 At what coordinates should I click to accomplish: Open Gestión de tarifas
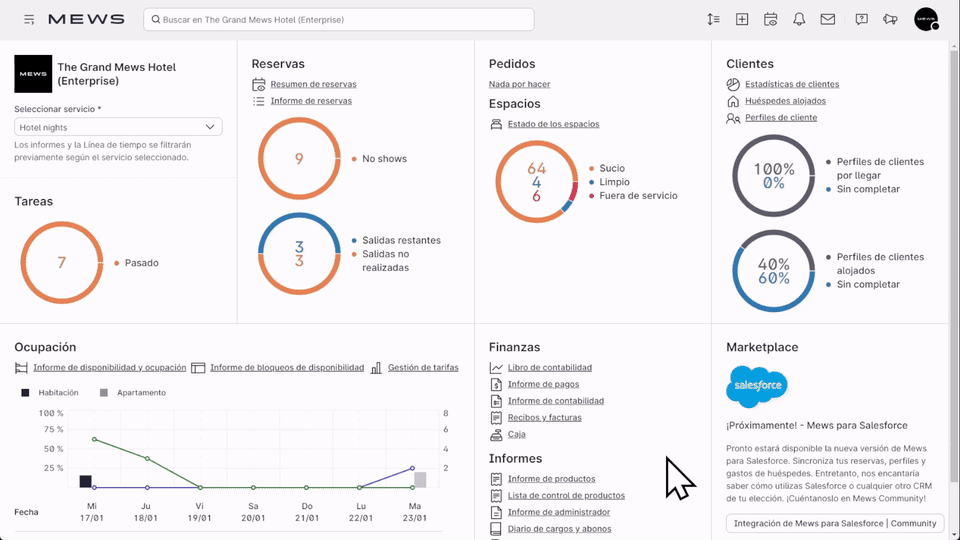coord(422,368)
